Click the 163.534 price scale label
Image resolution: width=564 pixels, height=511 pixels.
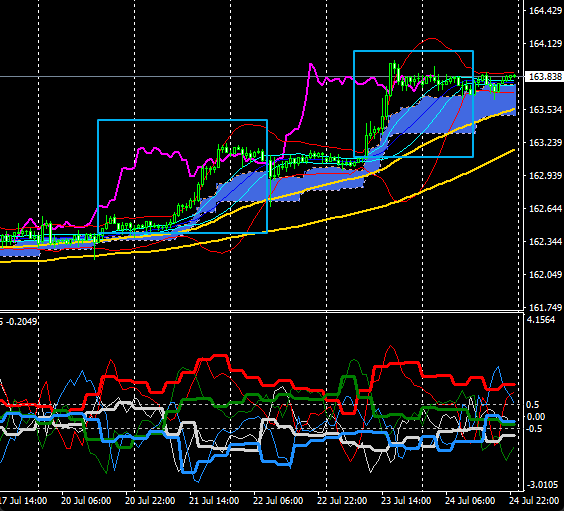[545, 110]
